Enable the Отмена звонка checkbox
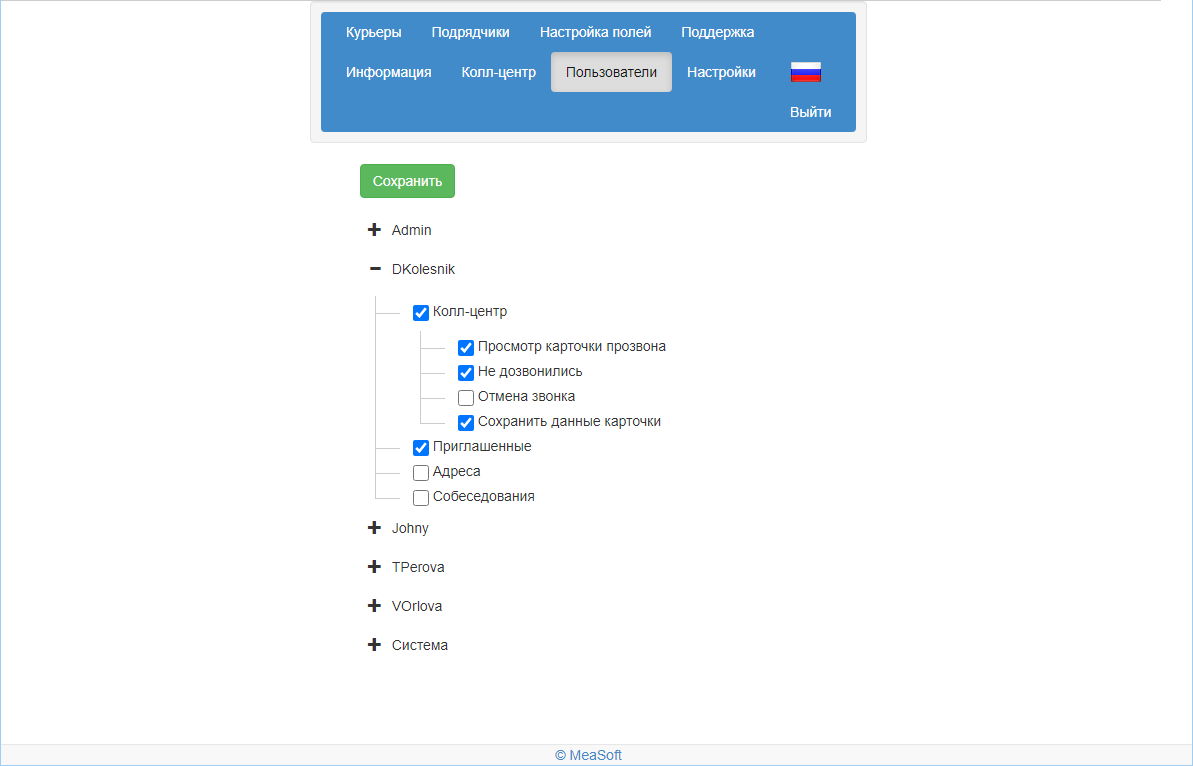The width and height of the screenshot is (1193, 766). [466, 398]
